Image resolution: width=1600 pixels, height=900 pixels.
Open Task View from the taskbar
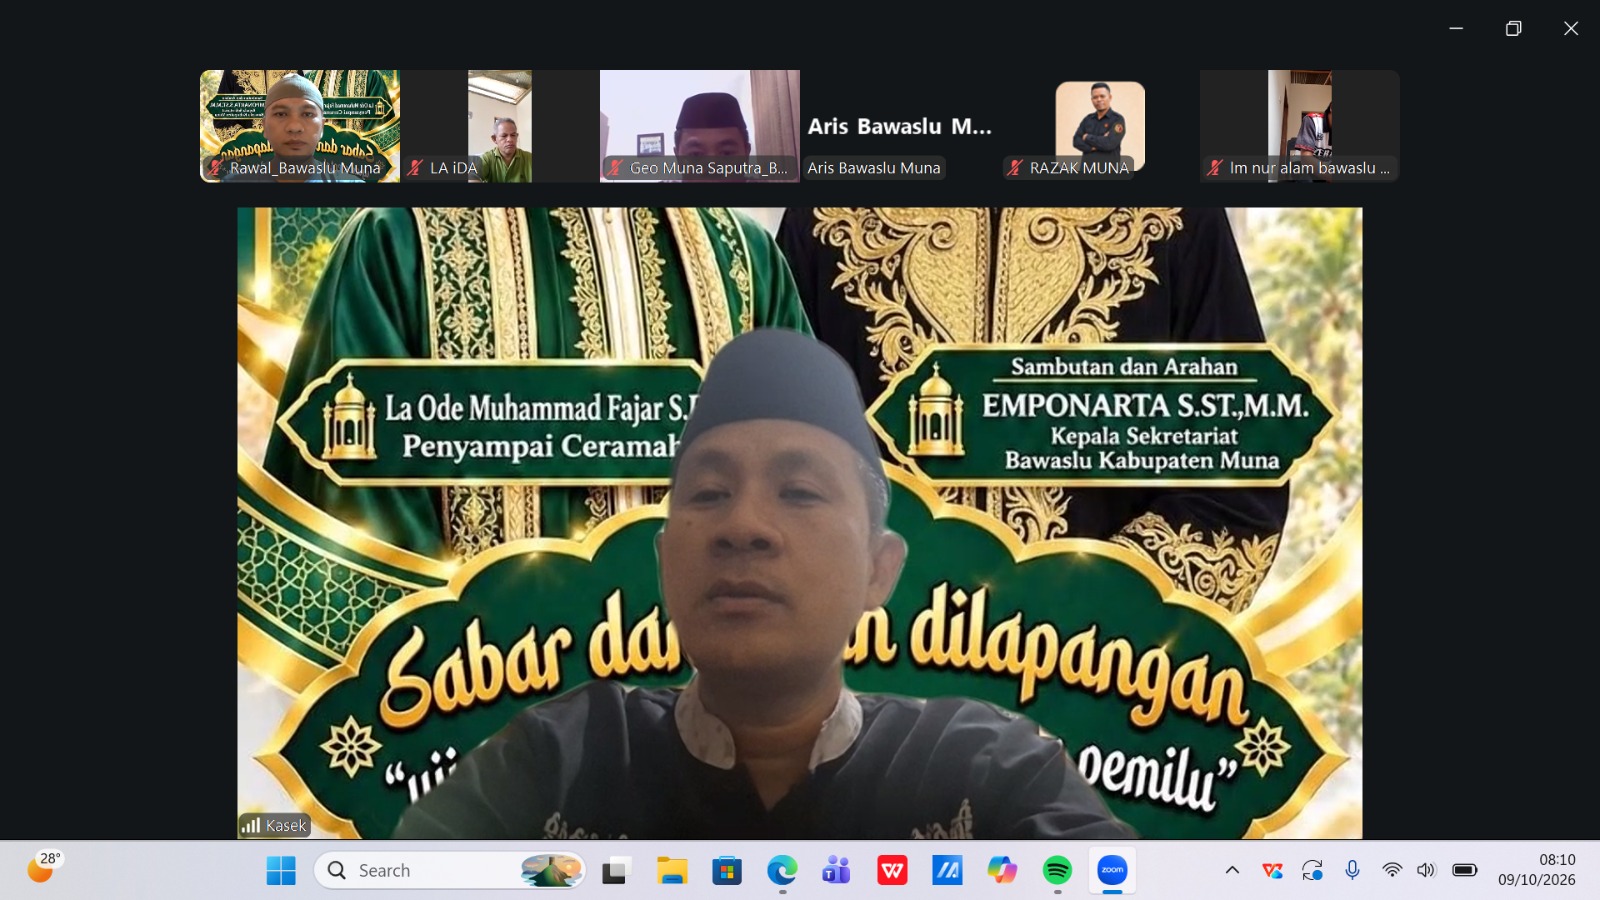(614, 871)
